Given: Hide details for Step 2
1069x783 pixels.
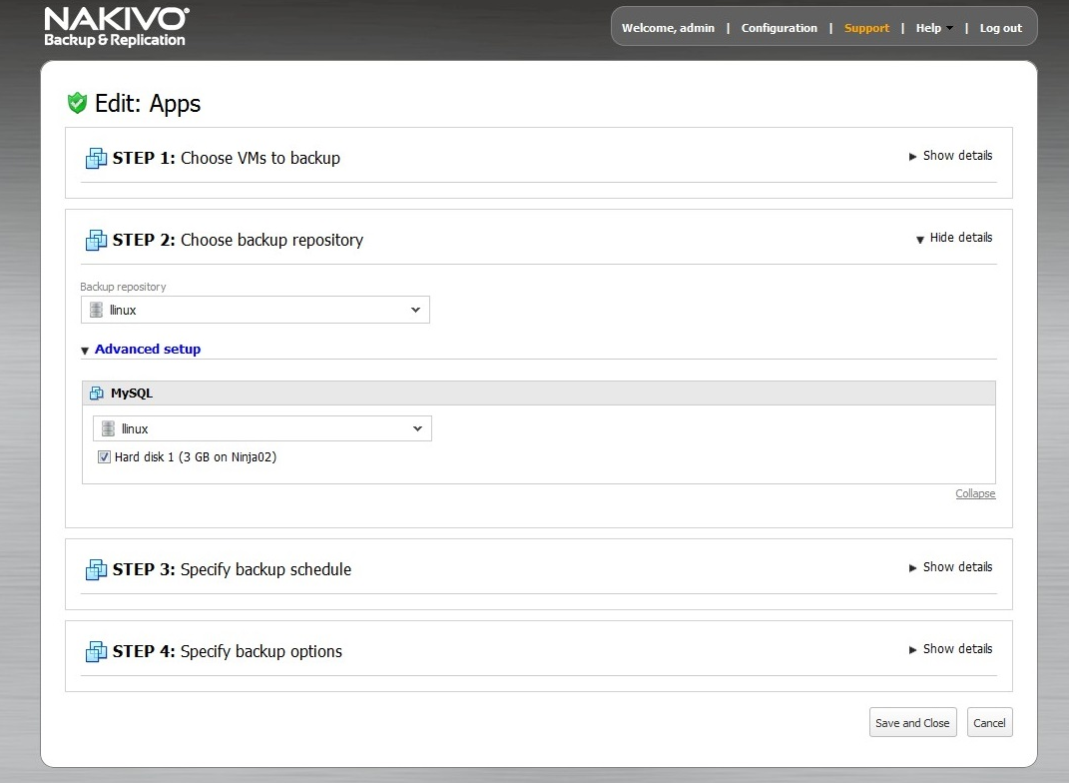Looking at the screenshot, I should (x=954, y=237).
